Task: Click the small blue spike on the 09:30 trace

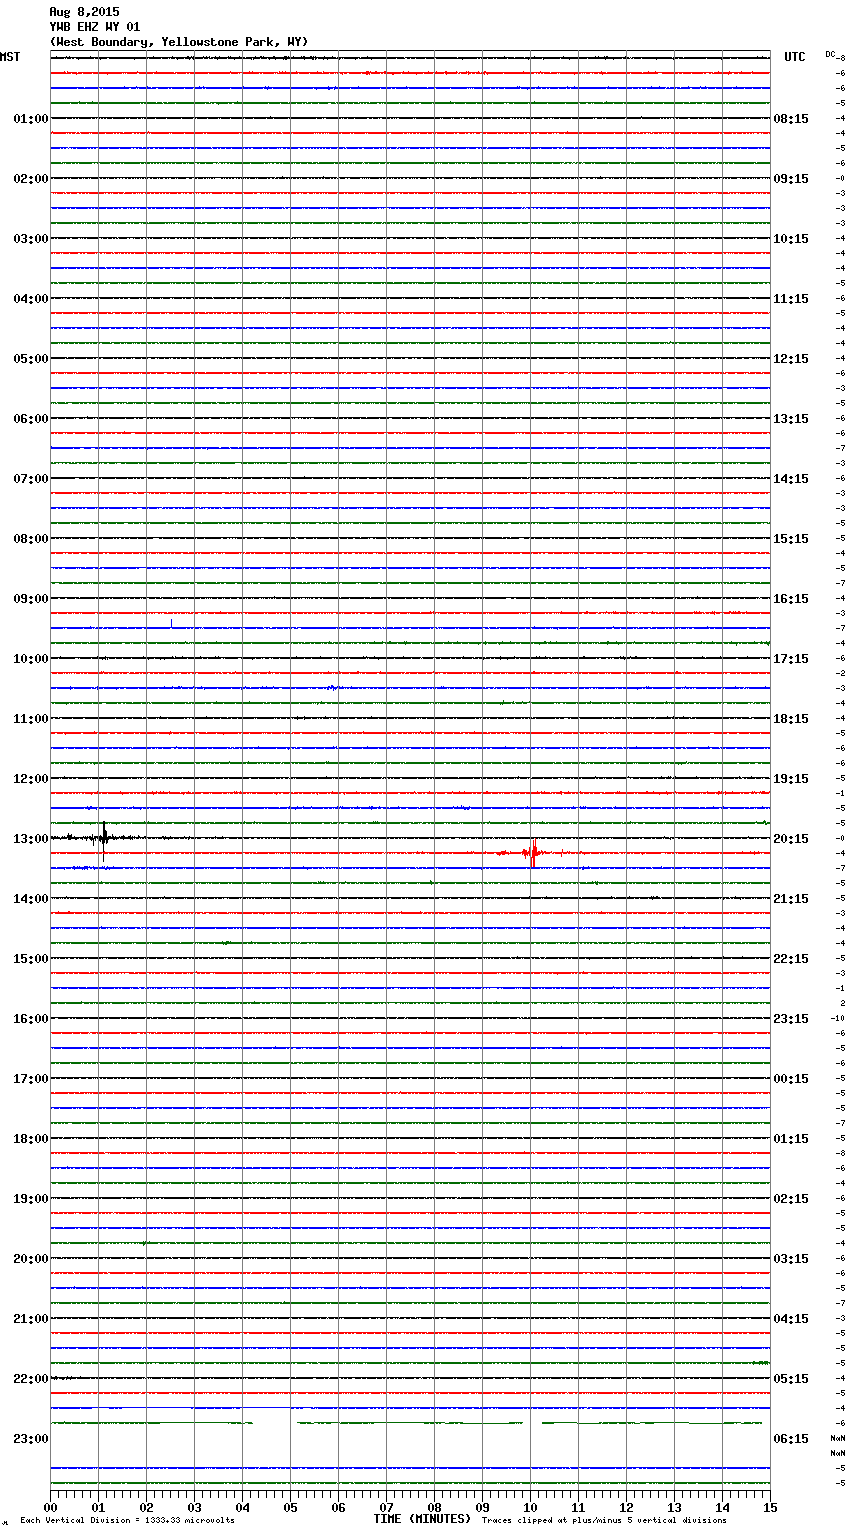Action: click(x=171, y=624)
